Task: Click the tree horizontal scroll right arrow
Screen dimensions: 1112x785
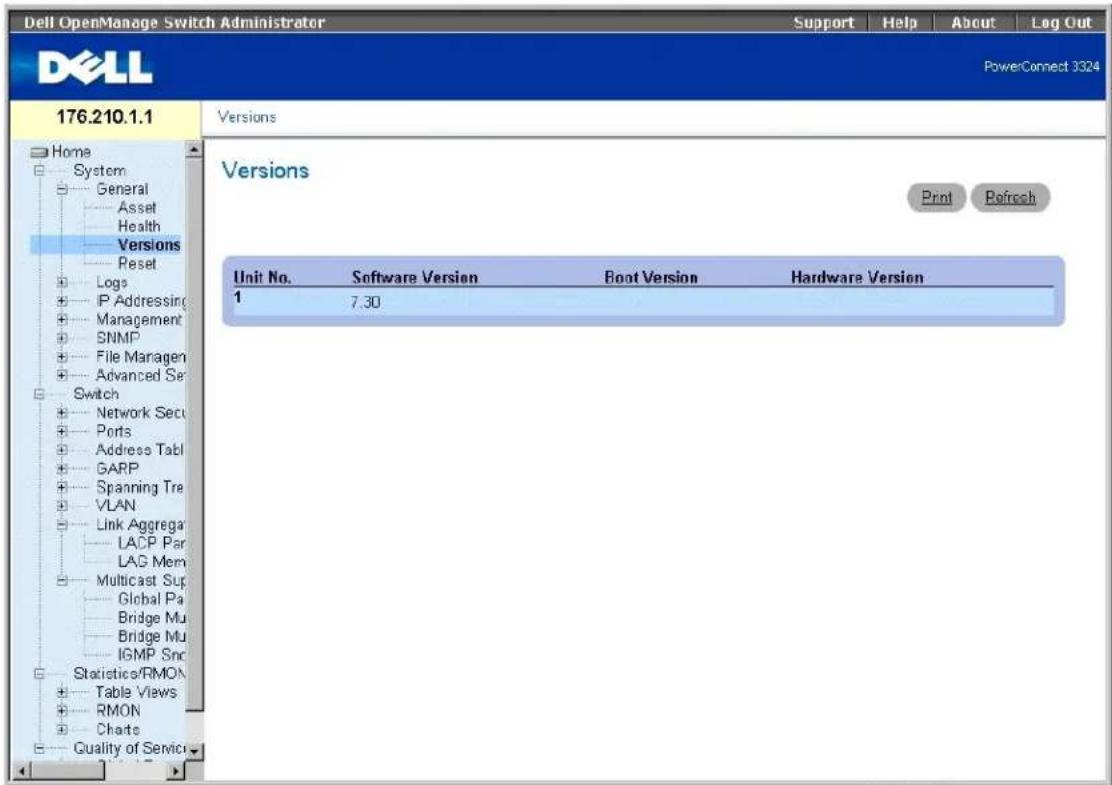Action: (x=177, y=770)
